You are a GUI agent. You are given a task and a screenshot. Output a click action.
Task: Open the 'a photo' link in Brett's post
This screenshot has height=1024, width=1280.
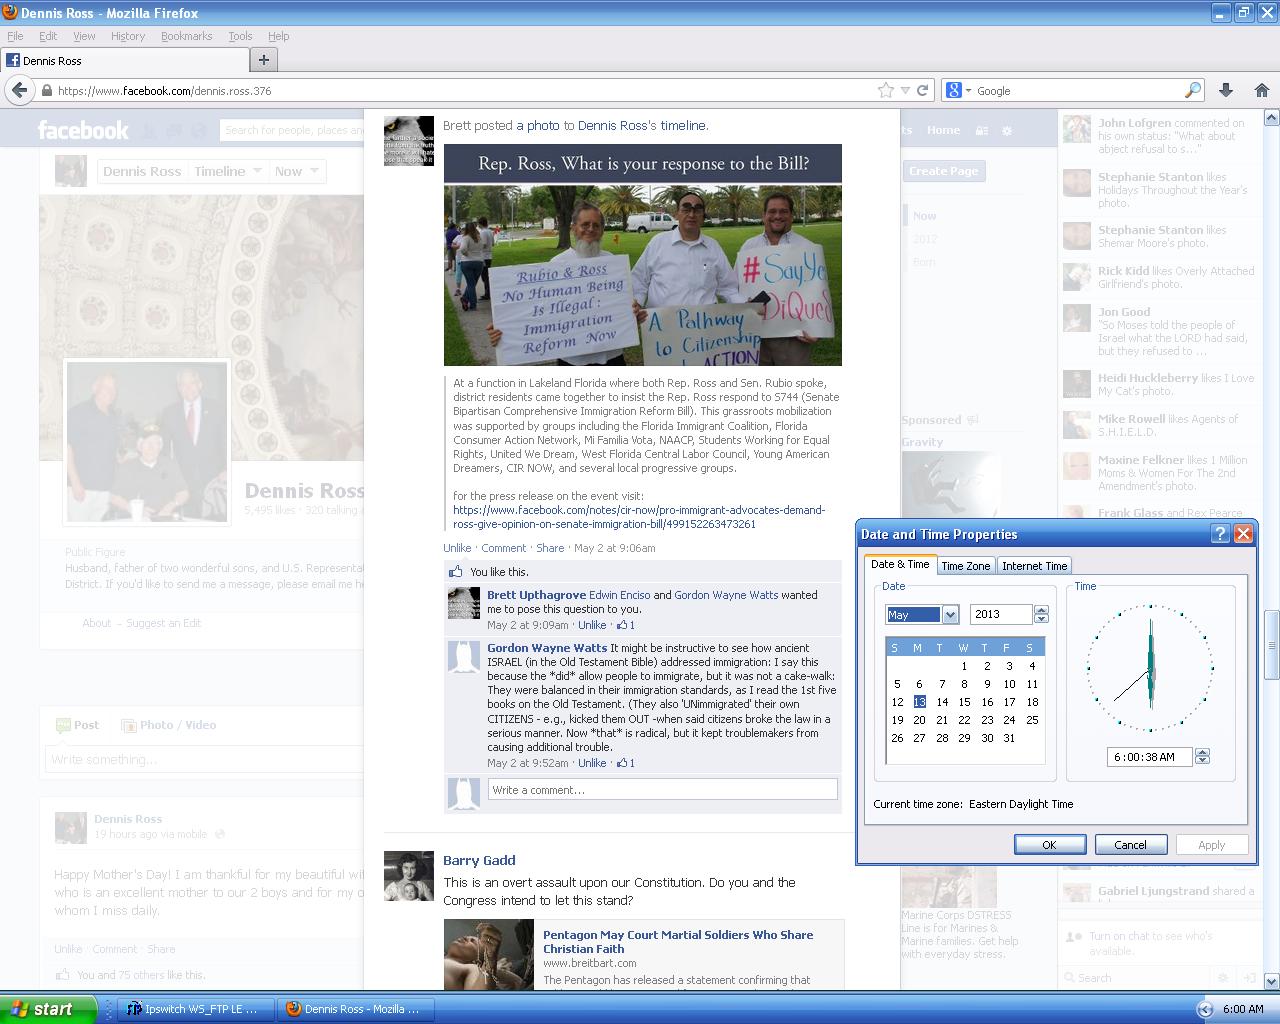click(538, 126)
